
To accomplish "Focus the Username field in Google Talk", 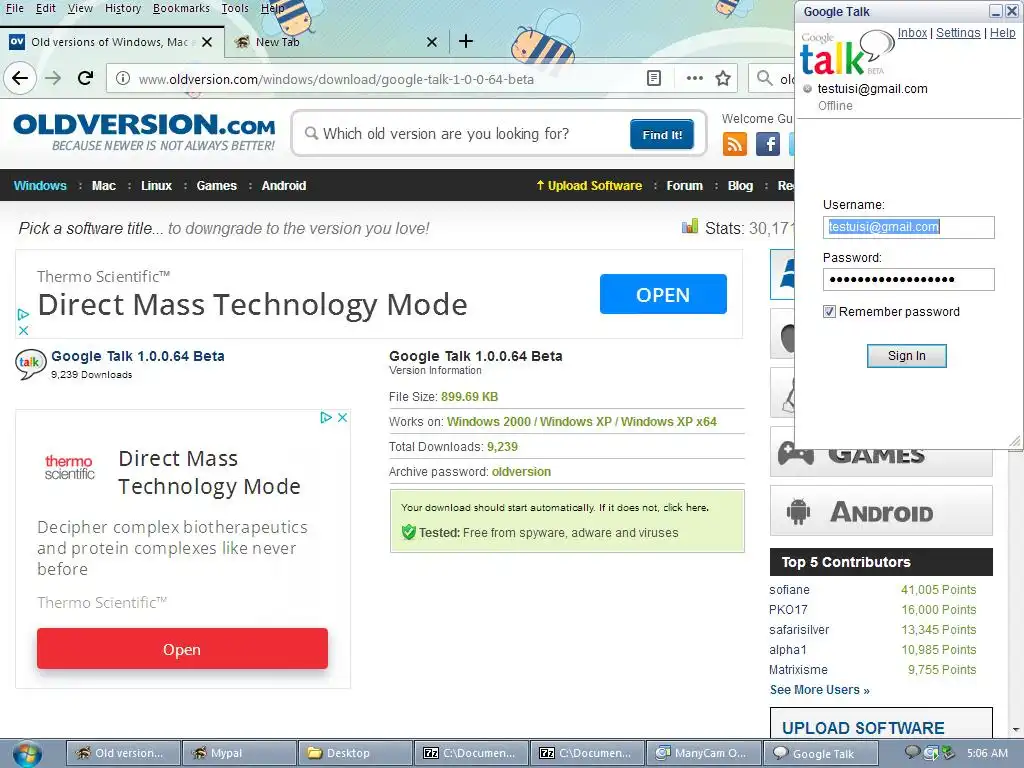I will pos(908,227).
